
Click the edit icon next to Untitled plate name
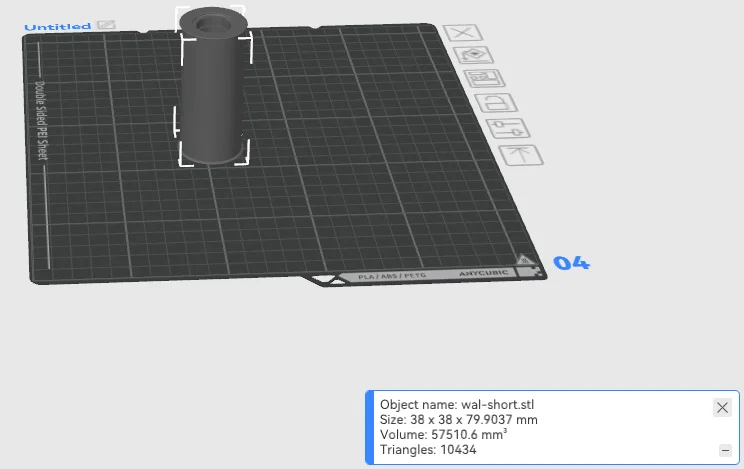pos(106,25)
